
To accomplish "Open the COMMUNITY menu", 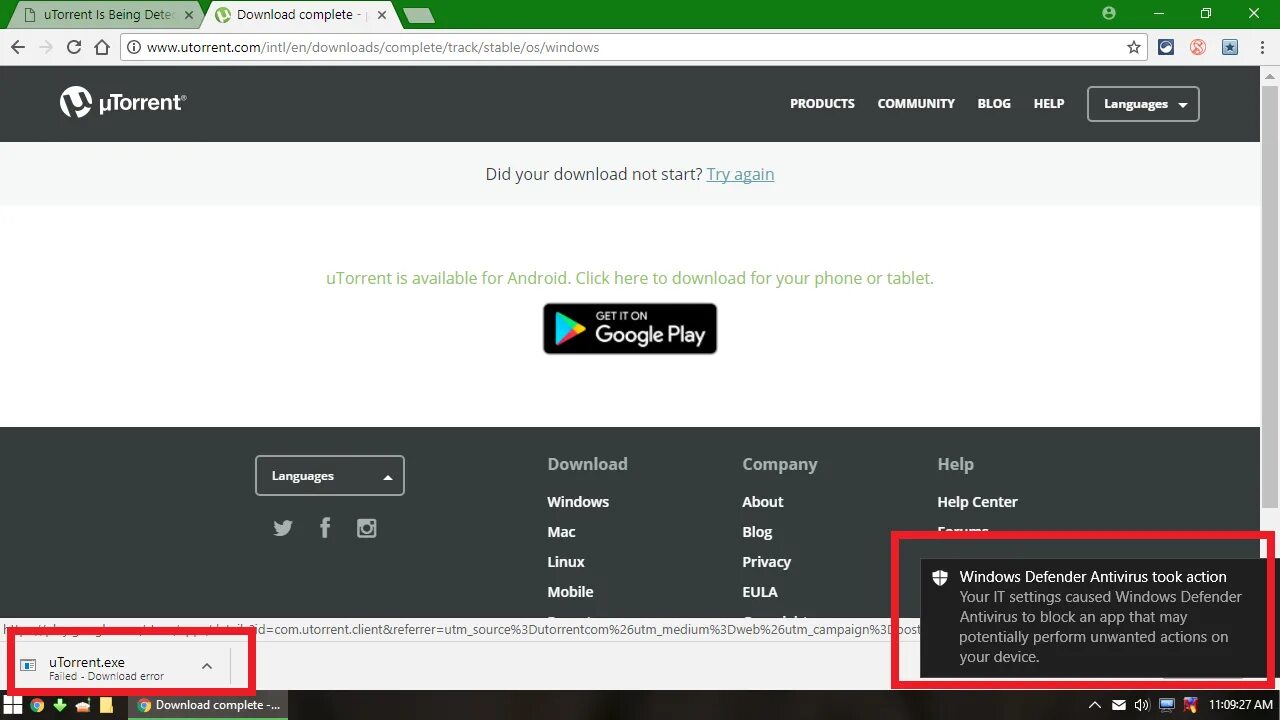I will pos(916,104).
